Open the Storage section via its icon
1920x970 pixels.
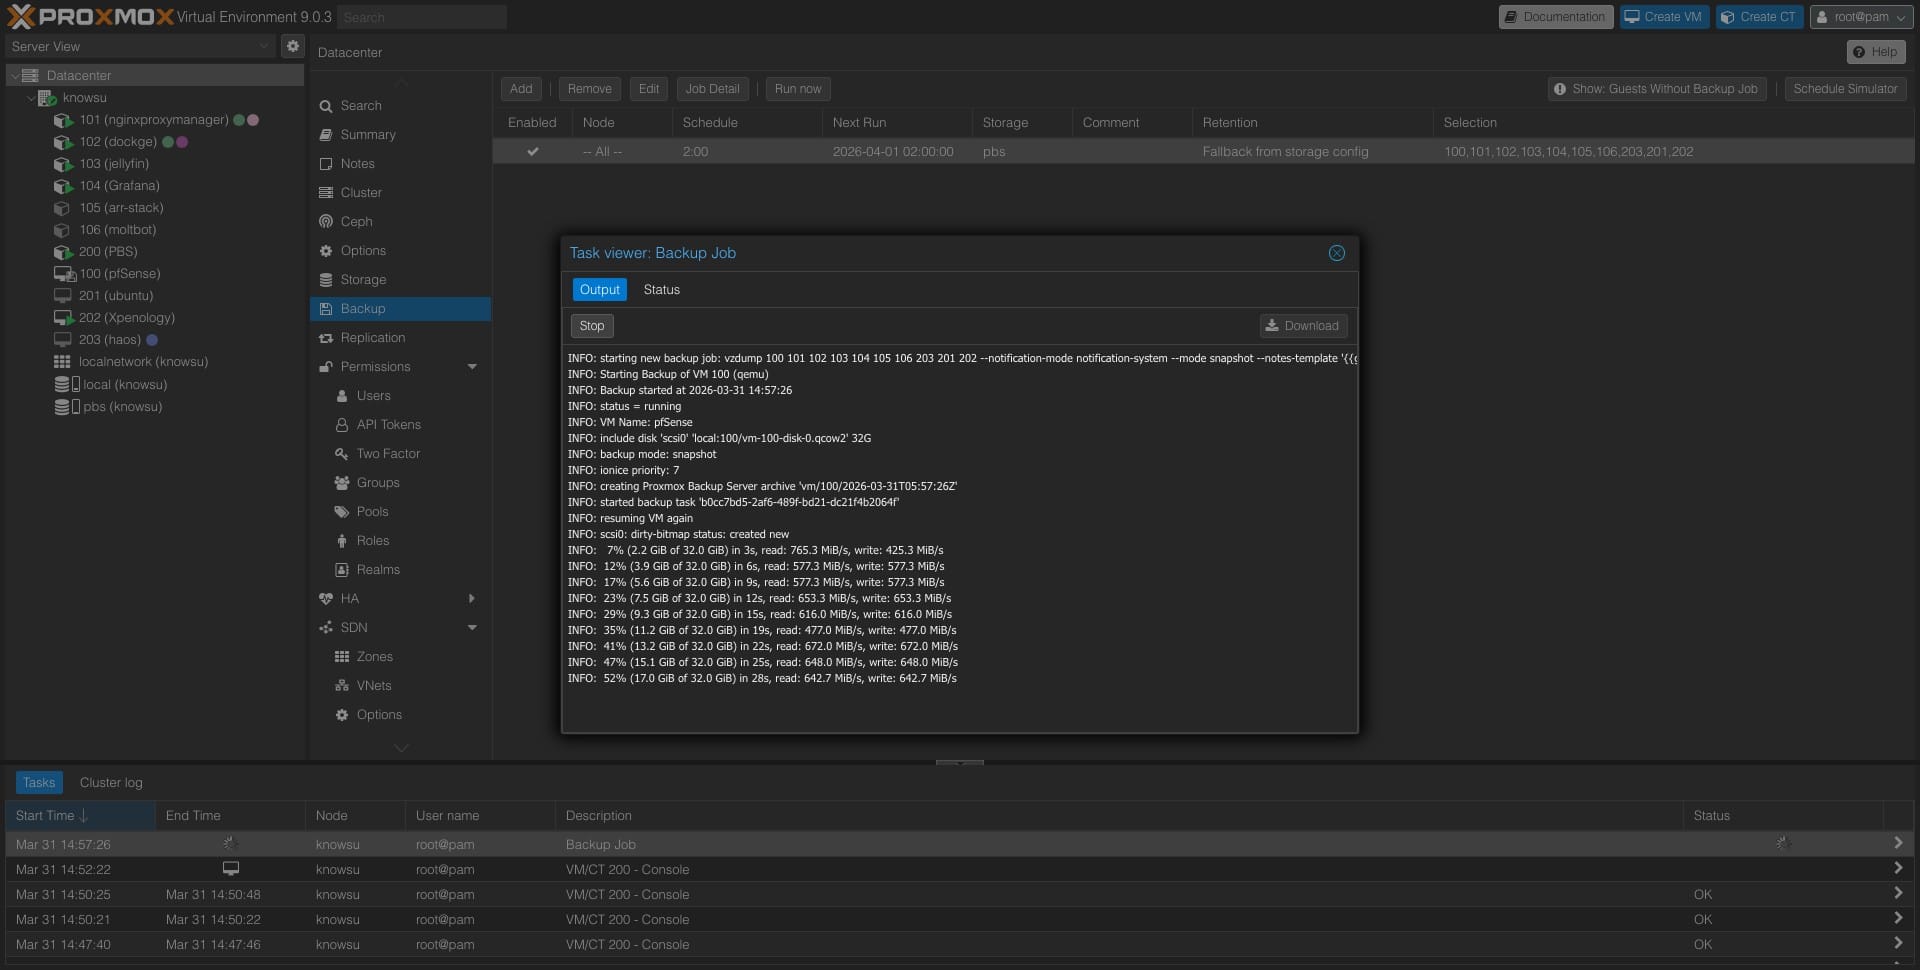[x=326, y=280]
